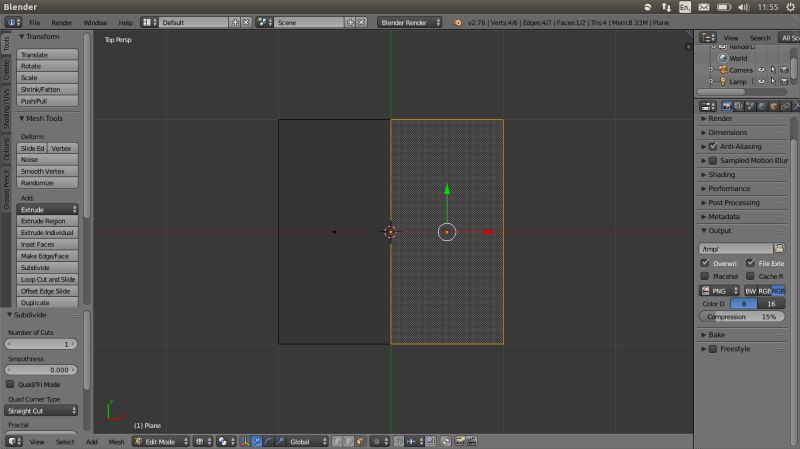Screen dimensions: 800x449
Task: Select the scale manipulator icon
Action: [280, 441]
